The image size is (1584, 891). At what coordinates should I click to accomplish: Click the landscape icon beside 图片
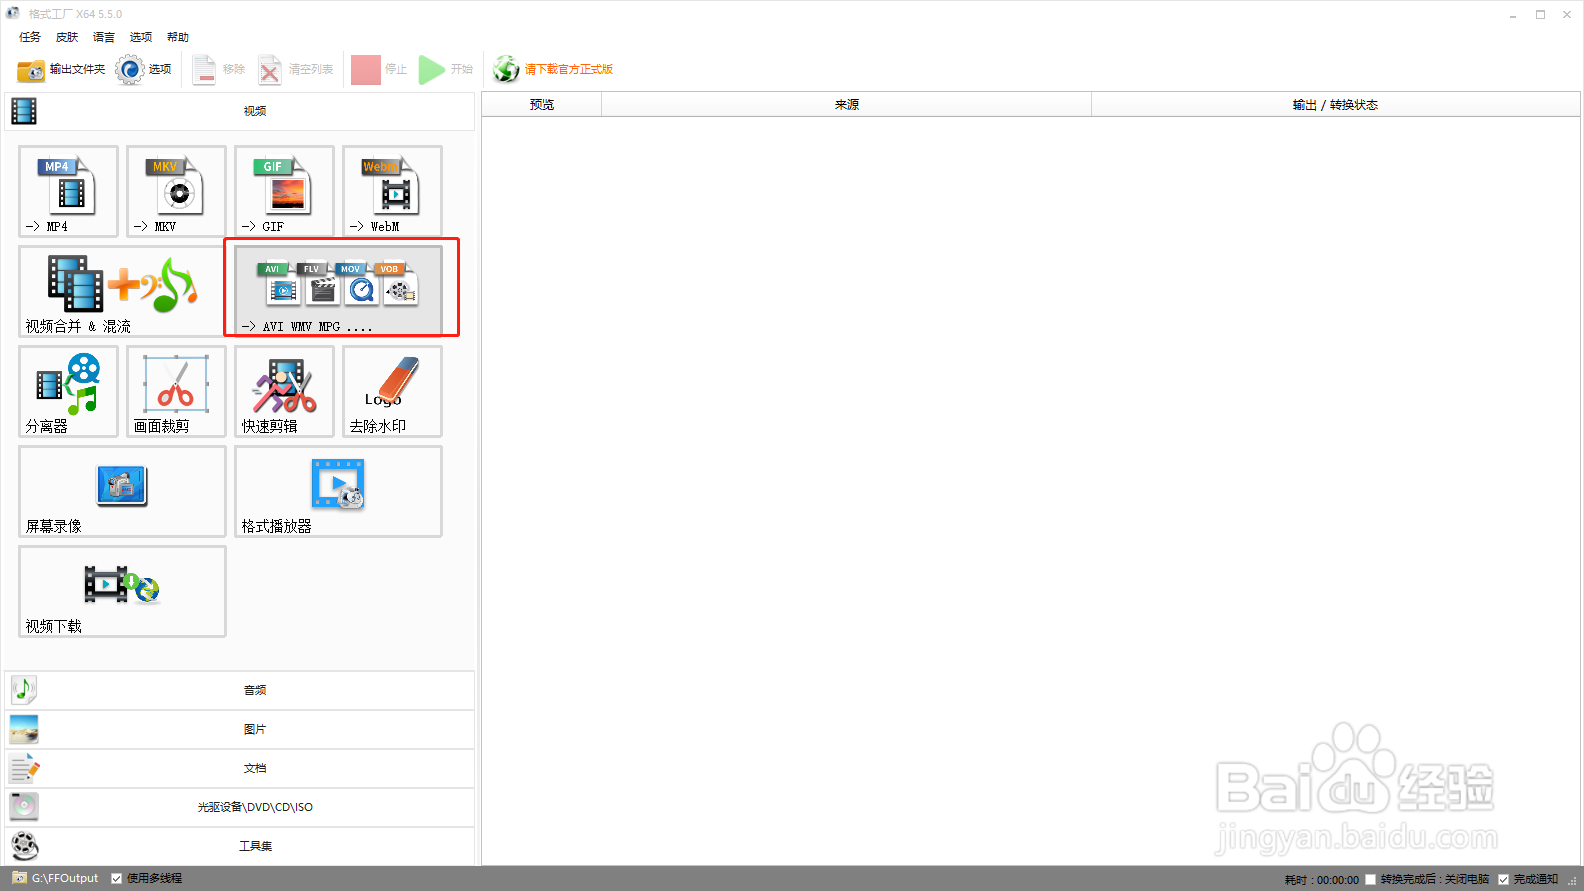(24, 729)
